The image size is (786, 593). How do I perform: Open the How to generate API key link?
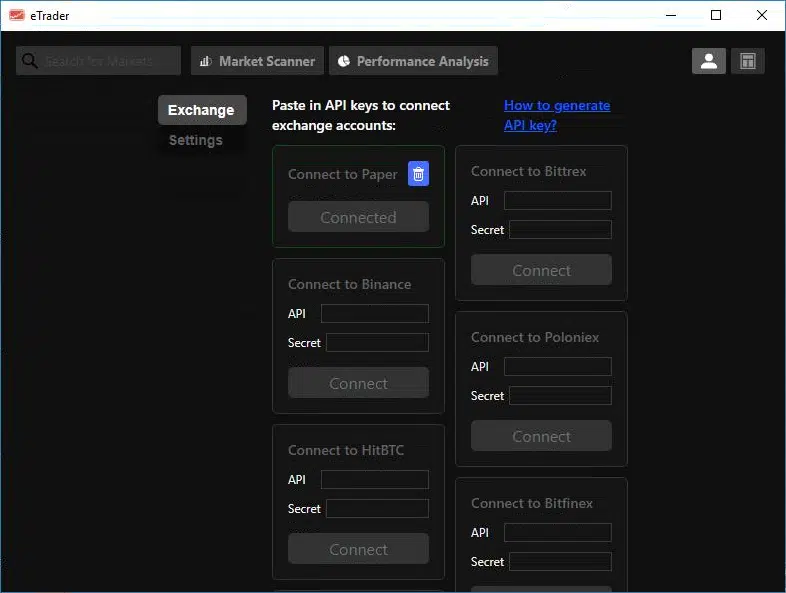point(556,115)
